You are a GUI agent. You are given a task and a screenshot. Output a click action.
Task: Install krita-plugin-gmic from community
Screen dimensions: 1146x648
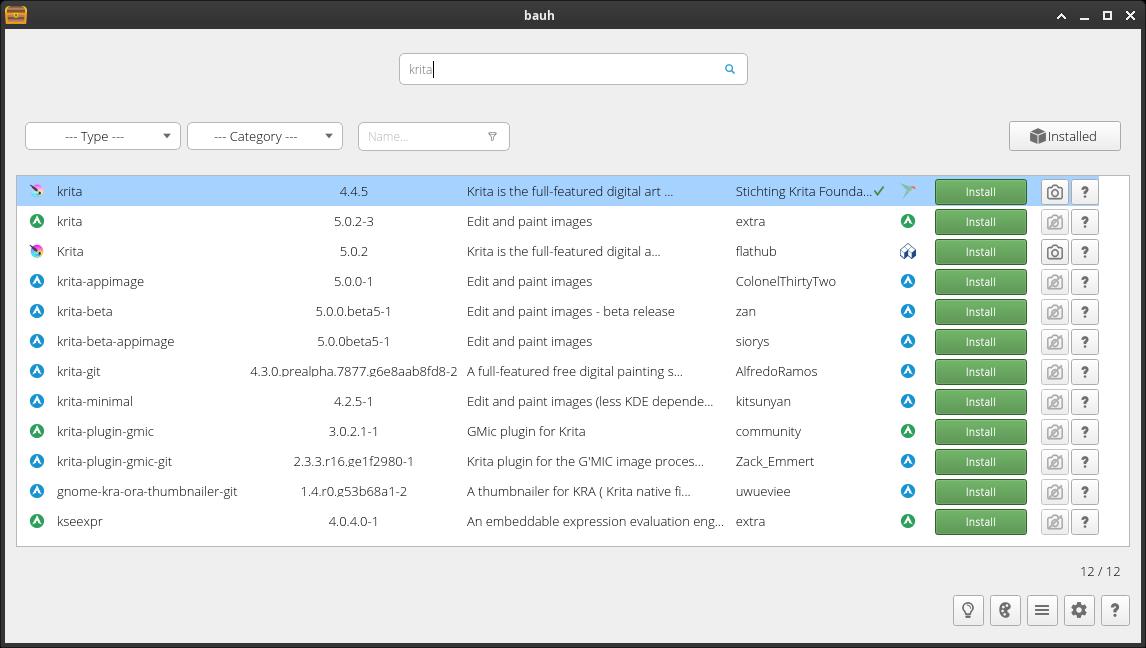(980, 432)
